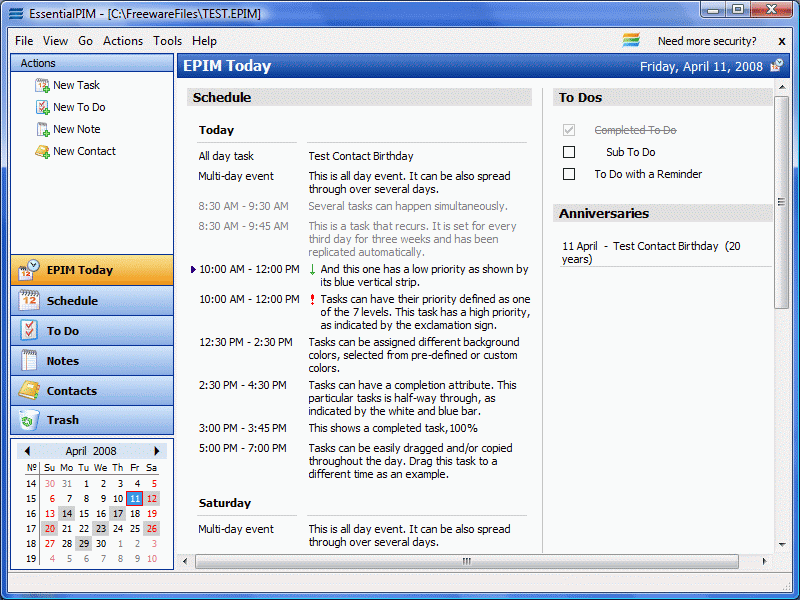Toggle the Completed To Do checkbox
This screenshot has height=600, width=800.
(569, 130)
